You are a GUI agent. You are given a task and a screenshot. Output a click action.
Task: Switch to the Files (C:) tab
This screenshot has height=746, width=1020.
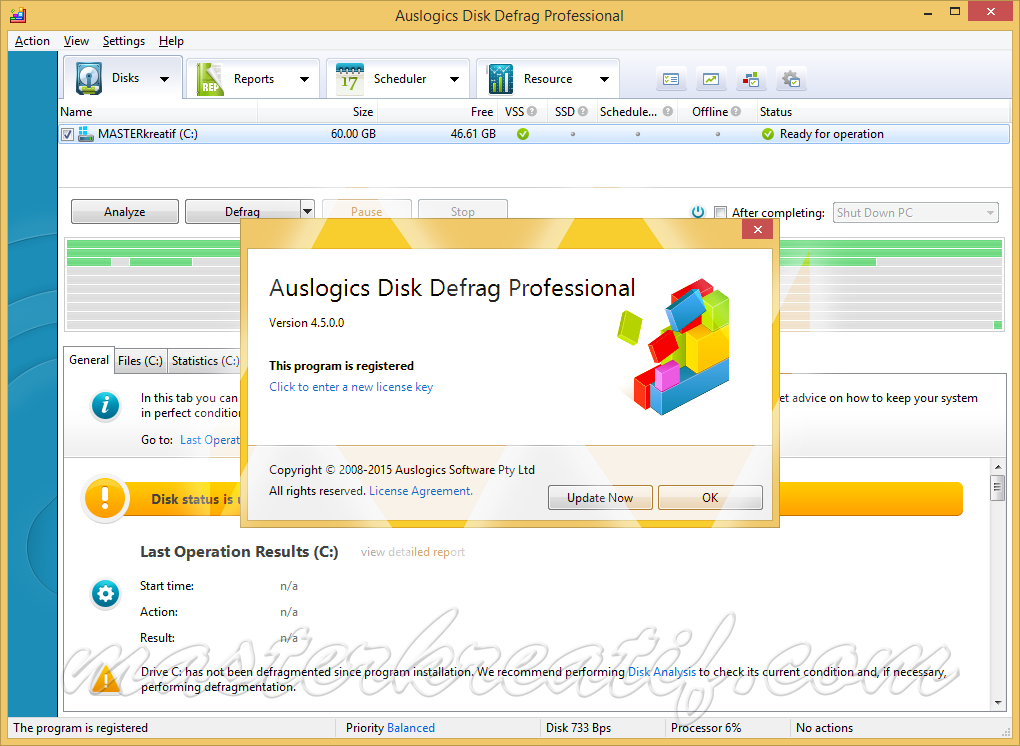(140, 361)
